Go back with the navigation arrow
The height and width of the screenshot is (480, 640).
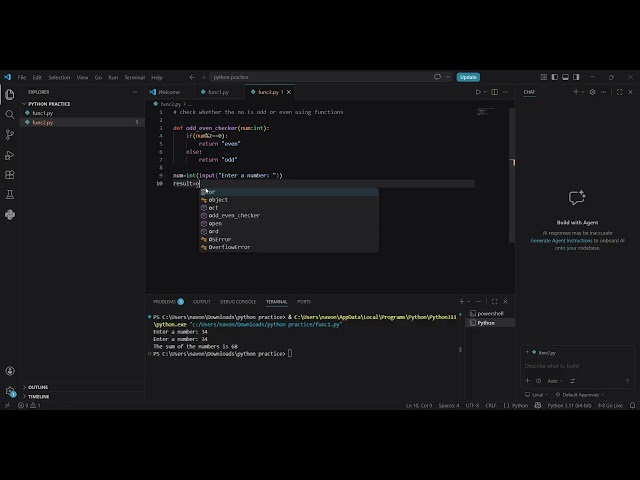click(x=192, y=77)
